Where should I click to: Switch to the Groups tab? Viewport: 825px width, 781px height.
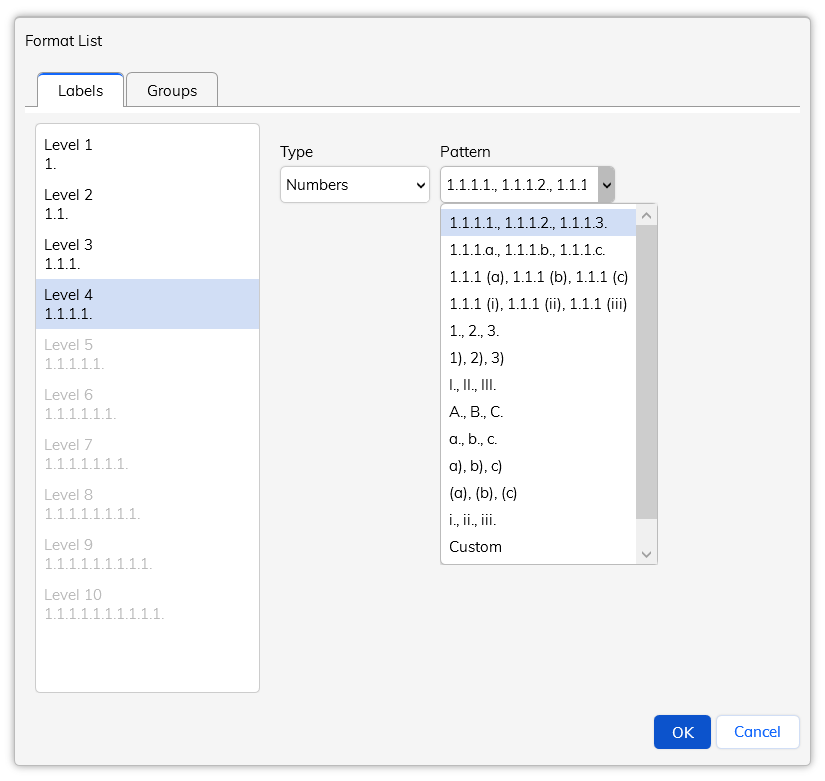[x=172, y=90]
